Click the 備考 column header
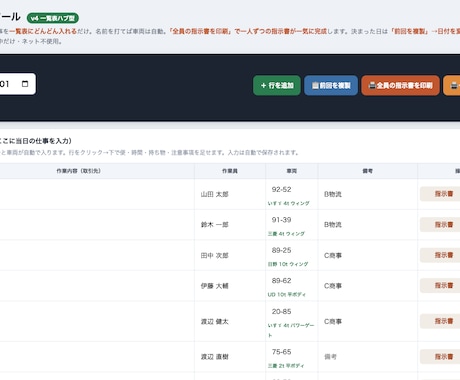This screenshot has width=460, height=380. (367, 171)
